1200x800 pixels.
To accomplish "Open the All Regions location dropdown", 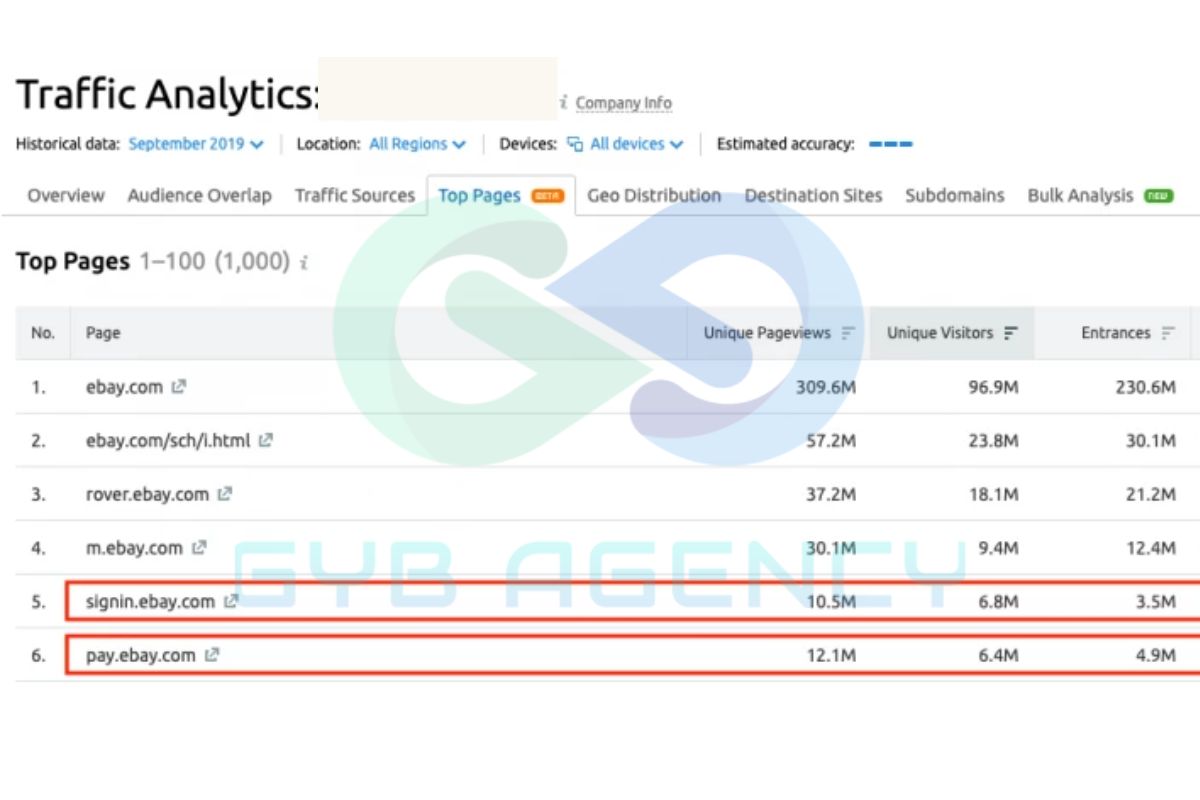I will (x=417, y=144).
